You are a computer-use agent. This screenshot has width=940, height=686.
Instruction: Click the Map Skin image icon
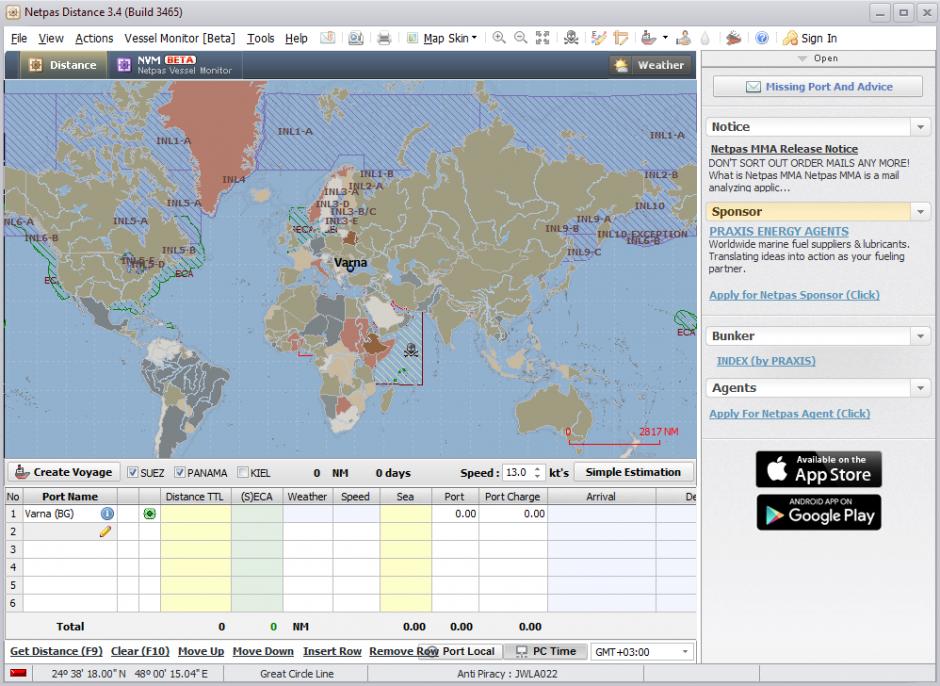[412, 38]
